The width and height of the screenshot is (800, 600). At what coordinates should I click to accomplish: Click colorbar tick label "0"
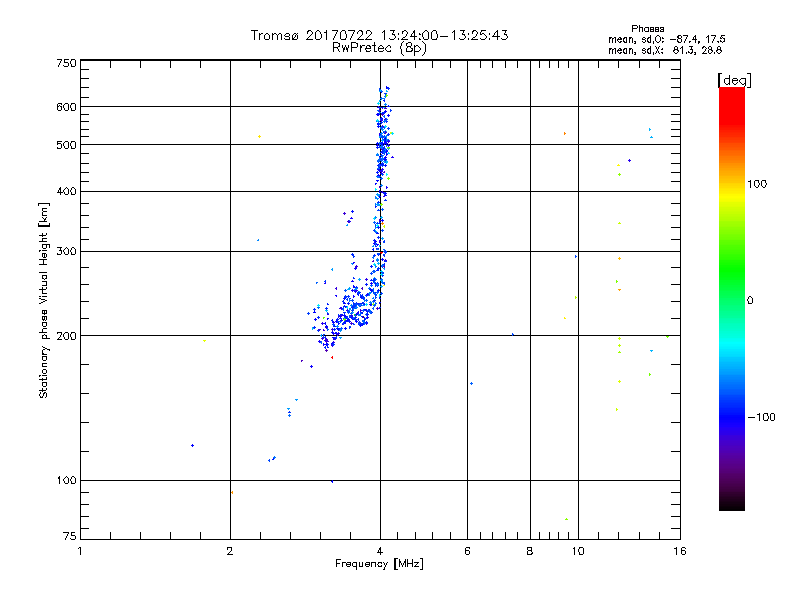click(x=750, y=301)
